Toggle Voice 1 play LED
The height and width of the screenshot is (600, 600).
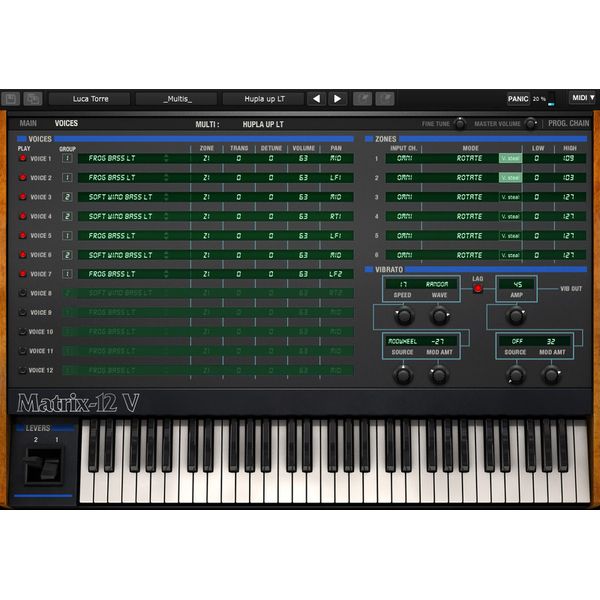(23, 158)
